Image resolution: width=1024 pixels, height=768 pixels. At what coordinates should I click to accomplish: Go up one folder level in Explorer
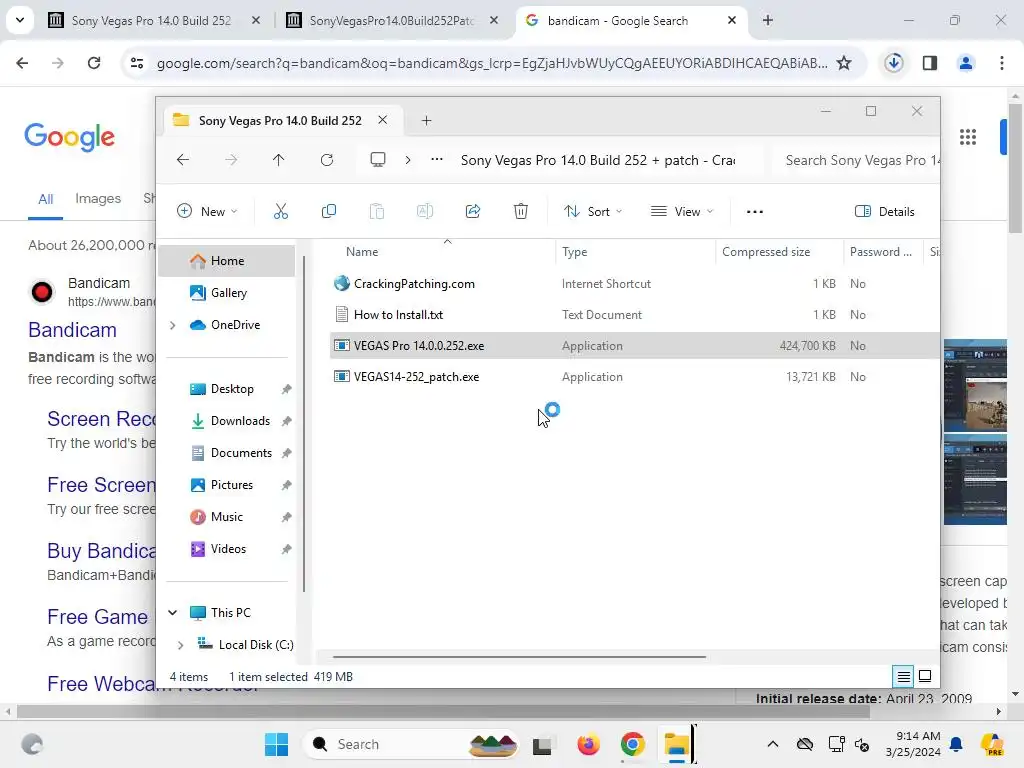coord(278,160)
